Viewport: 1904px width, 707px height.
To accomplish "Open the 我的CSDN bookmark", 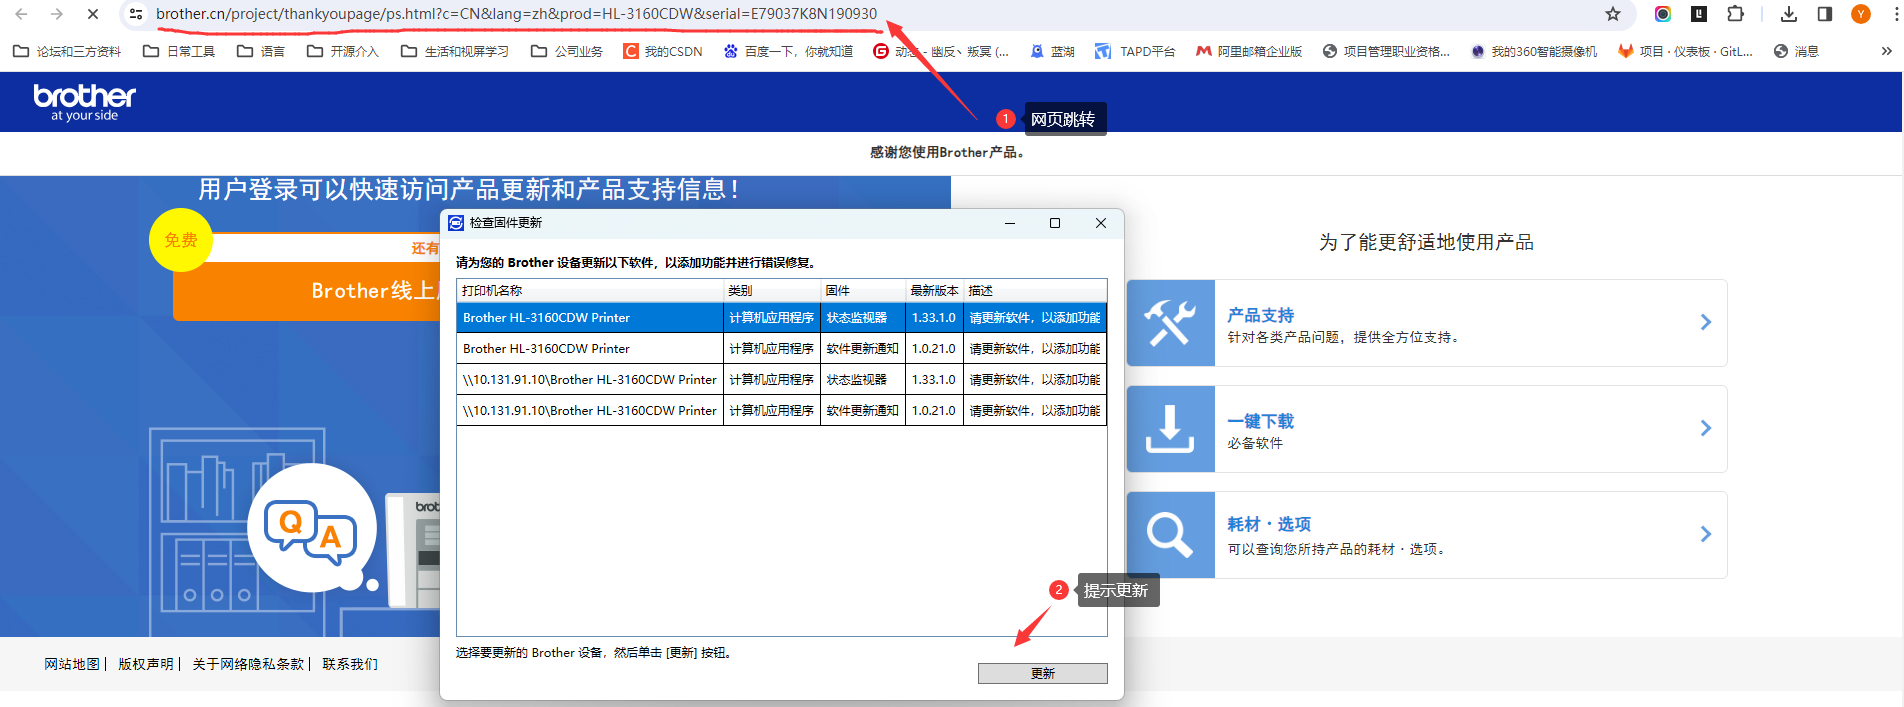I will (x=663, y=51).
